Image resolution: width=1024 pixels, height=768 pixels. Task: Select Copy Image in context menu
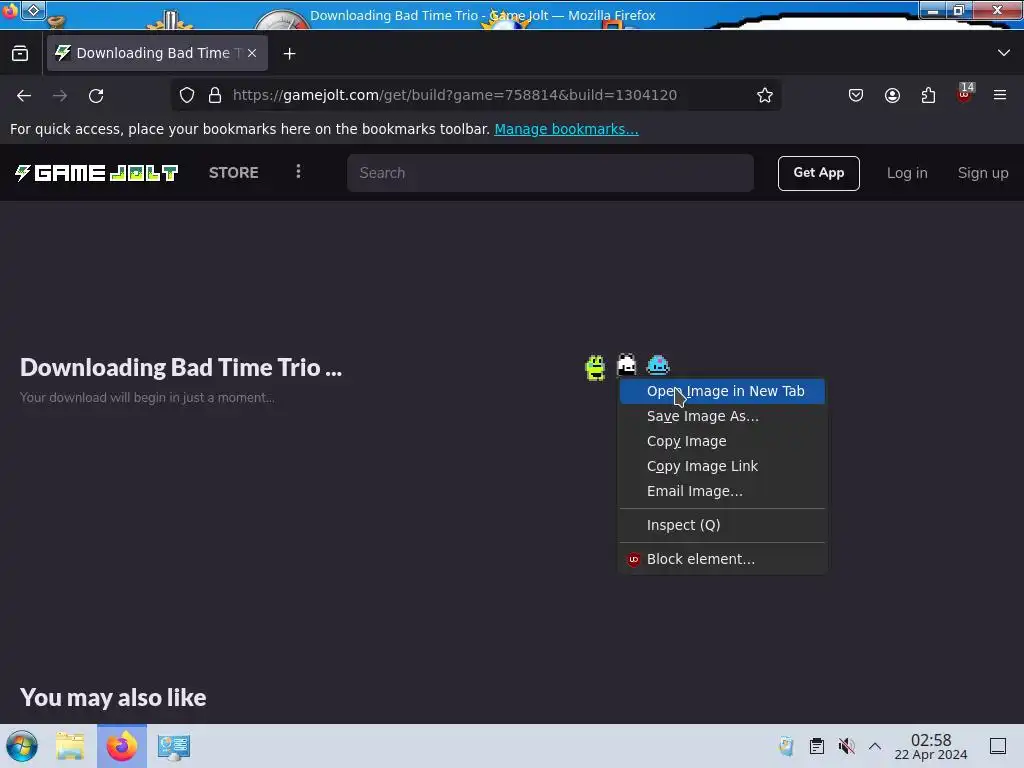click(722, 441)
